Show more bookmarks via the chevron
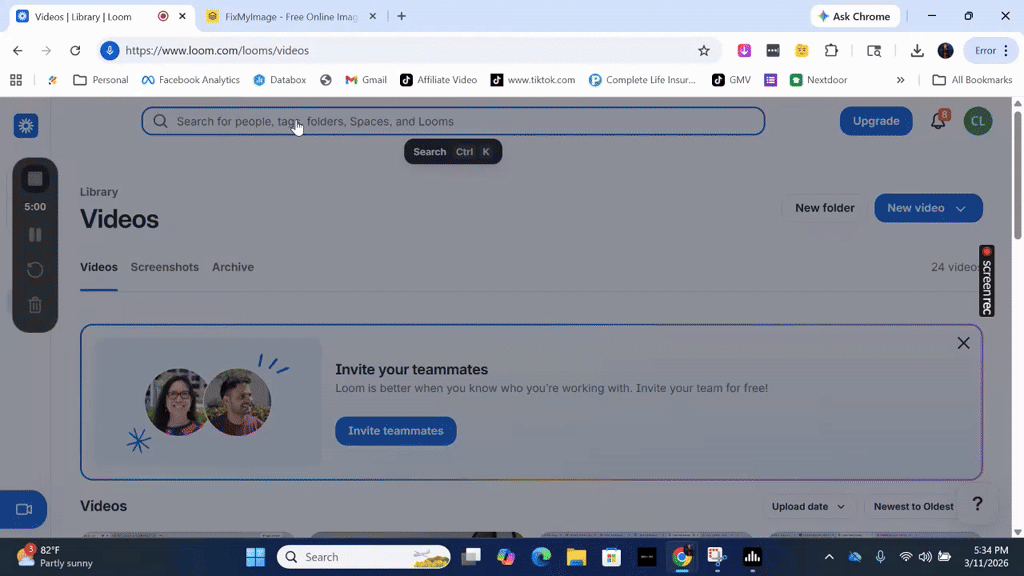Image resolution: width=1024 pixels, height=576 pixels. (901, 80)
